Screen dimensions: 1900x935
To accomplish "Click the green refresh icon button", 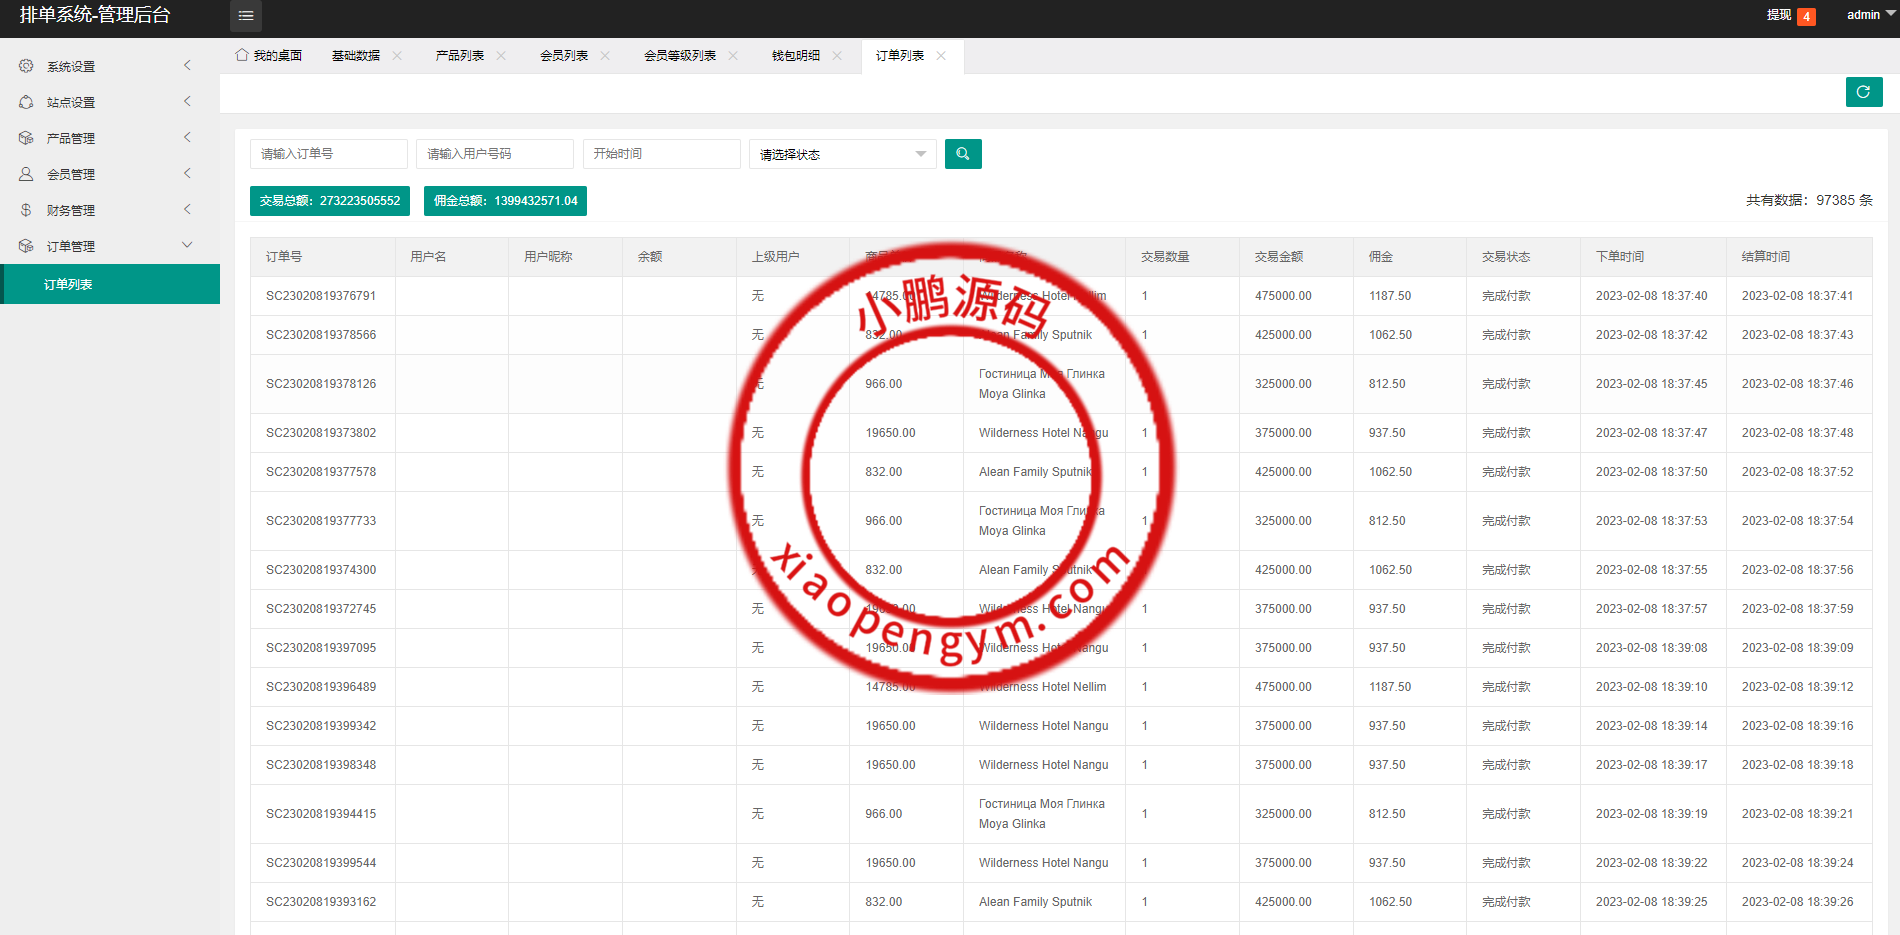I will pos(1863,92).
